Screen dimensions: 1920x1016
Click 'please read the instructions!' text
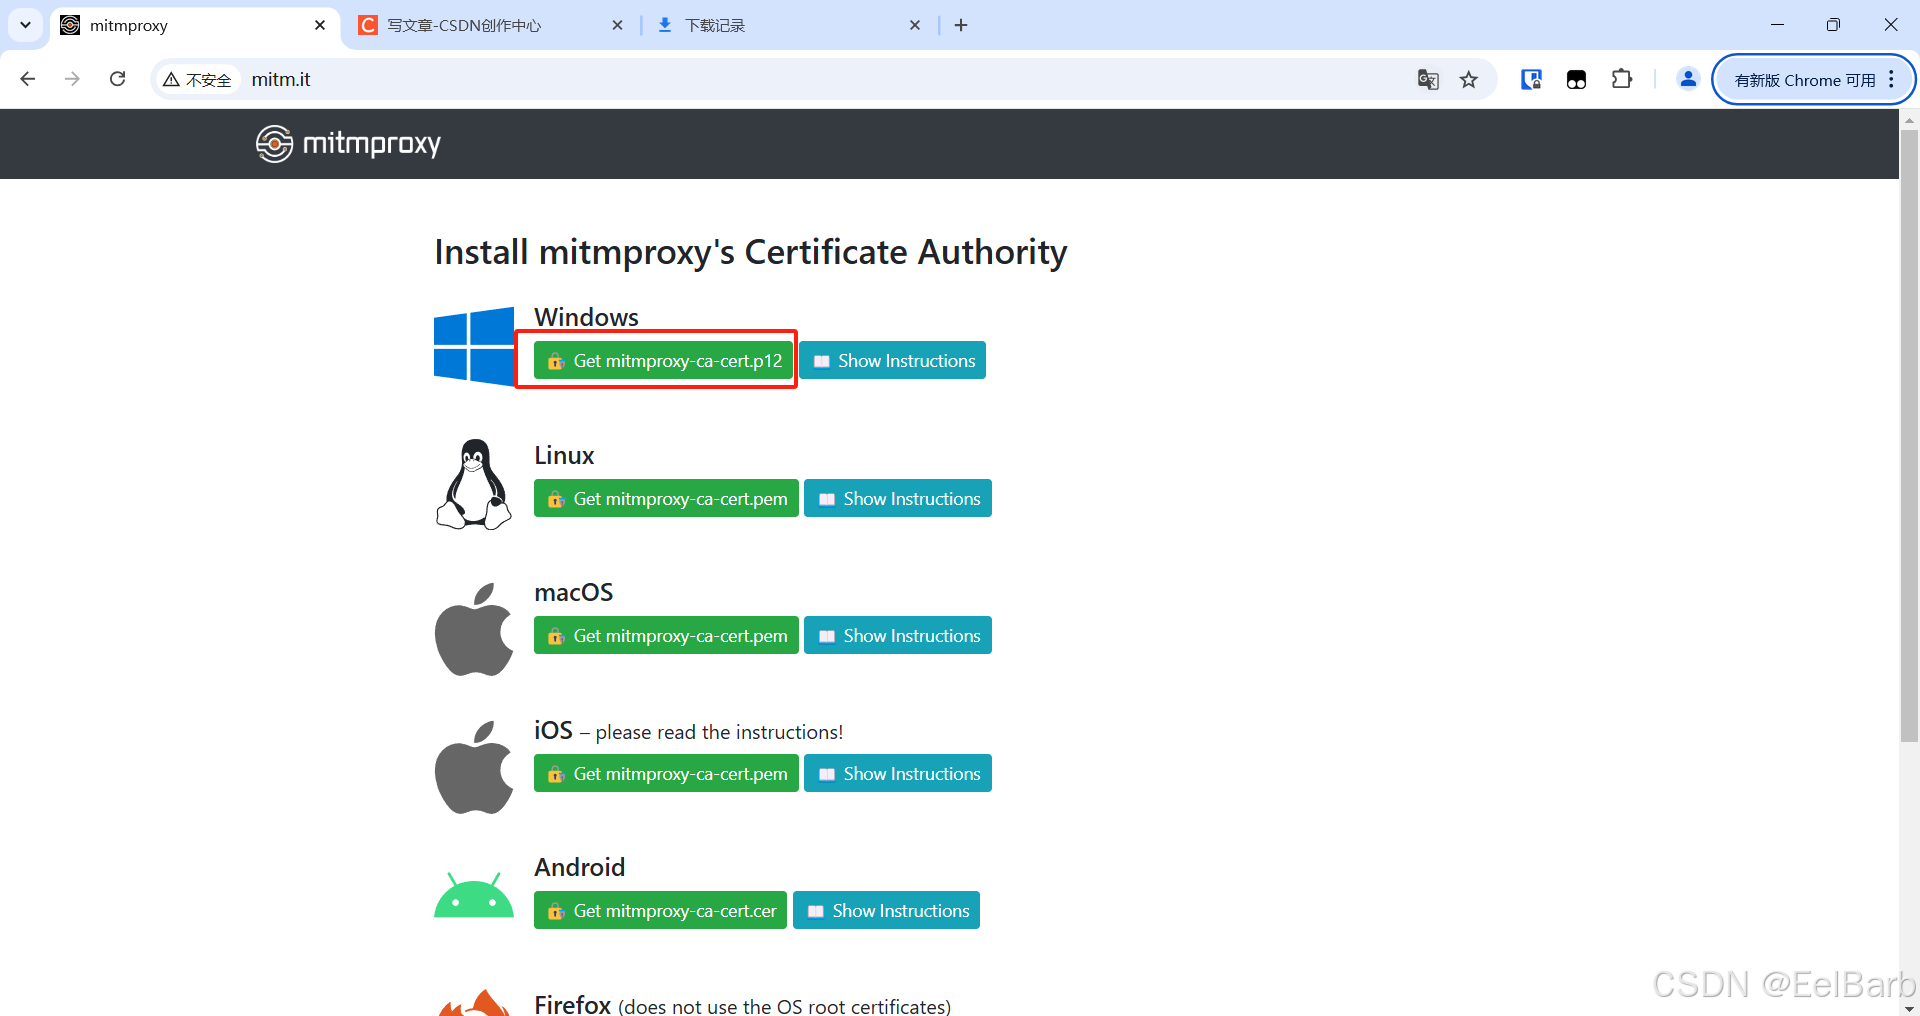click(x=719, y=732)
